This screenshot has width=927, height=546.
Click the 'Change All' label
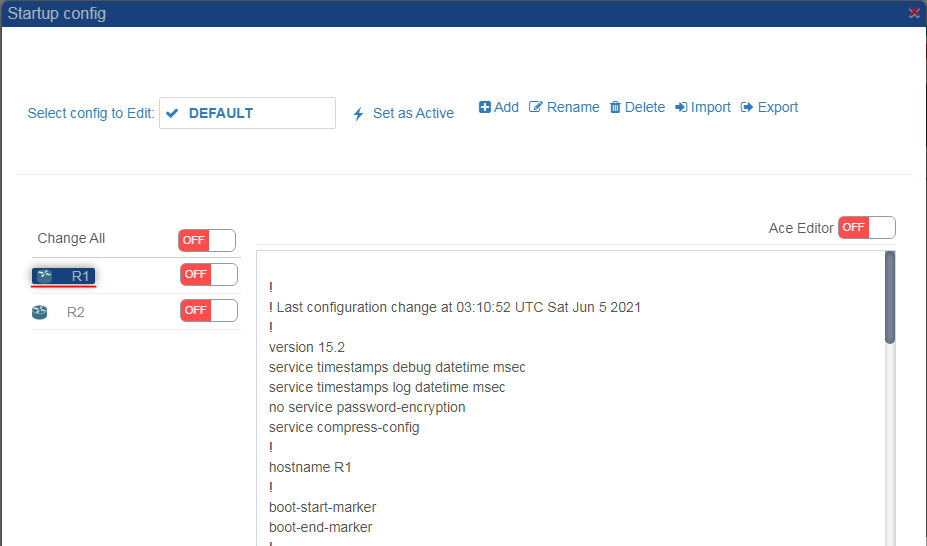coord(72,238)
